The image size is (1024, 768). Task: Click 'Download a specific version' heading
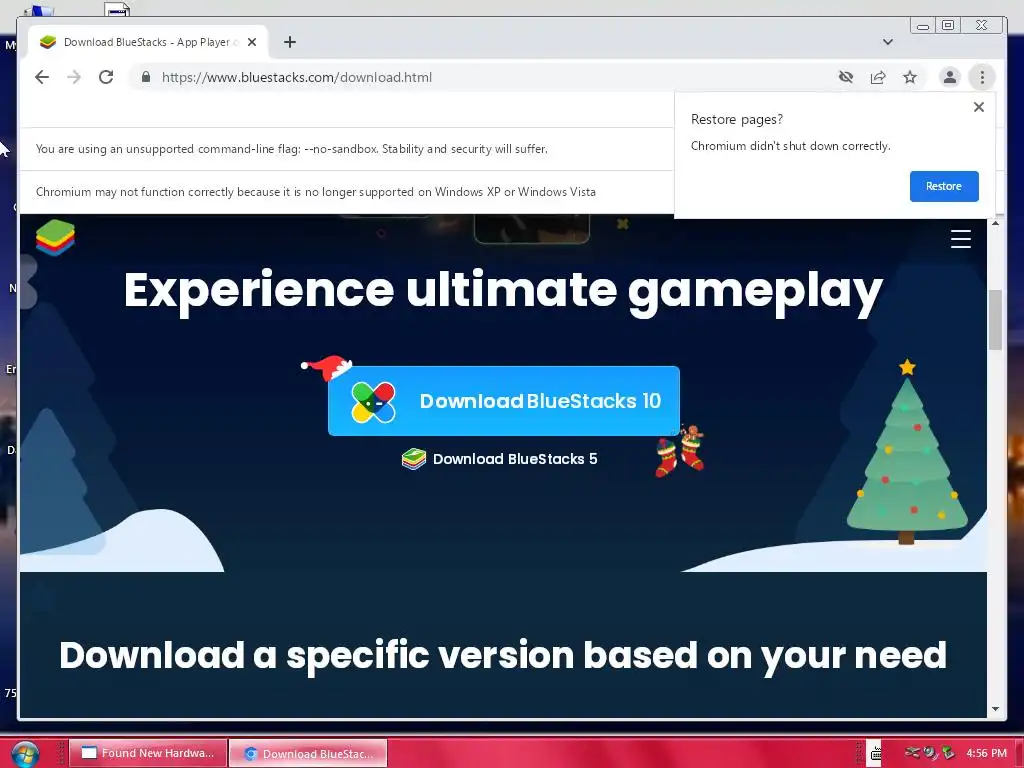pyautogui.click(x=503, y=656)
